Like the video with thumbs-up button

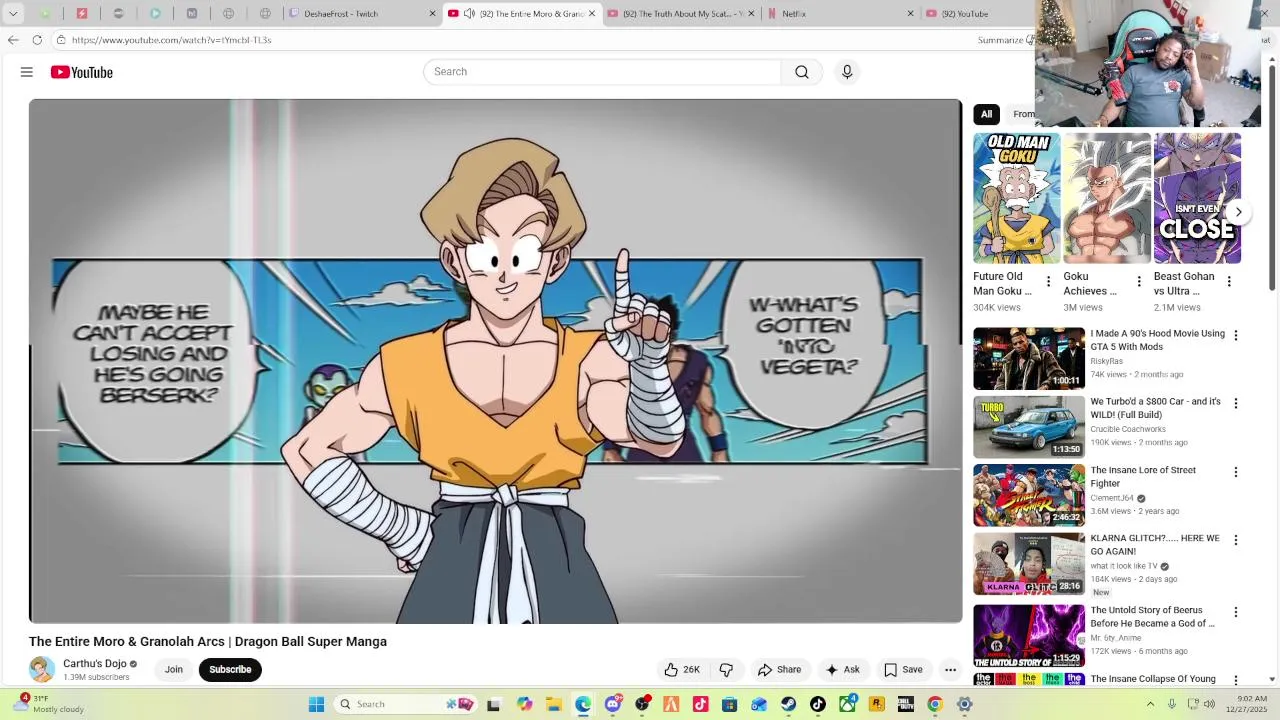pyautogui.click(x=682, y=670)
